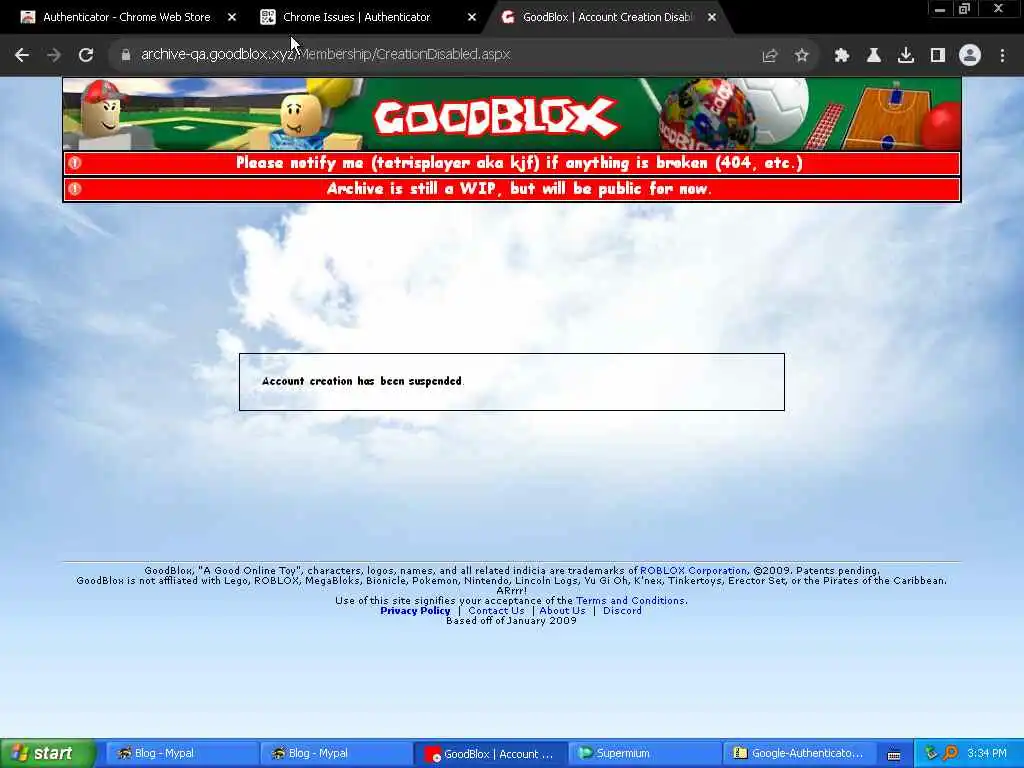This screenshot has width=1024, height=768.
Task: Restore down the Chrome window
Action: pyautogui.click(x=965, y=9)
